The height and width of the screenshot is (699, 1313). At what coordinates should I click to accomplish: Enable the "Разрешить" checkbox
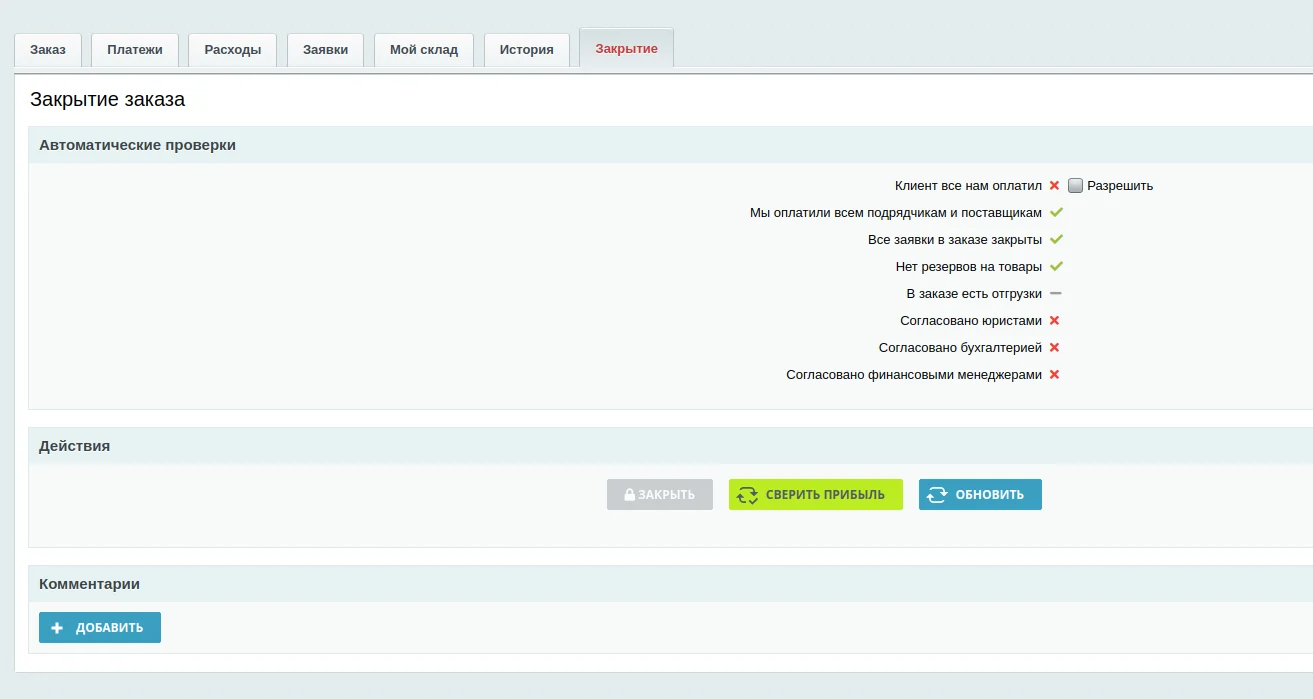tap(1075, 185)
